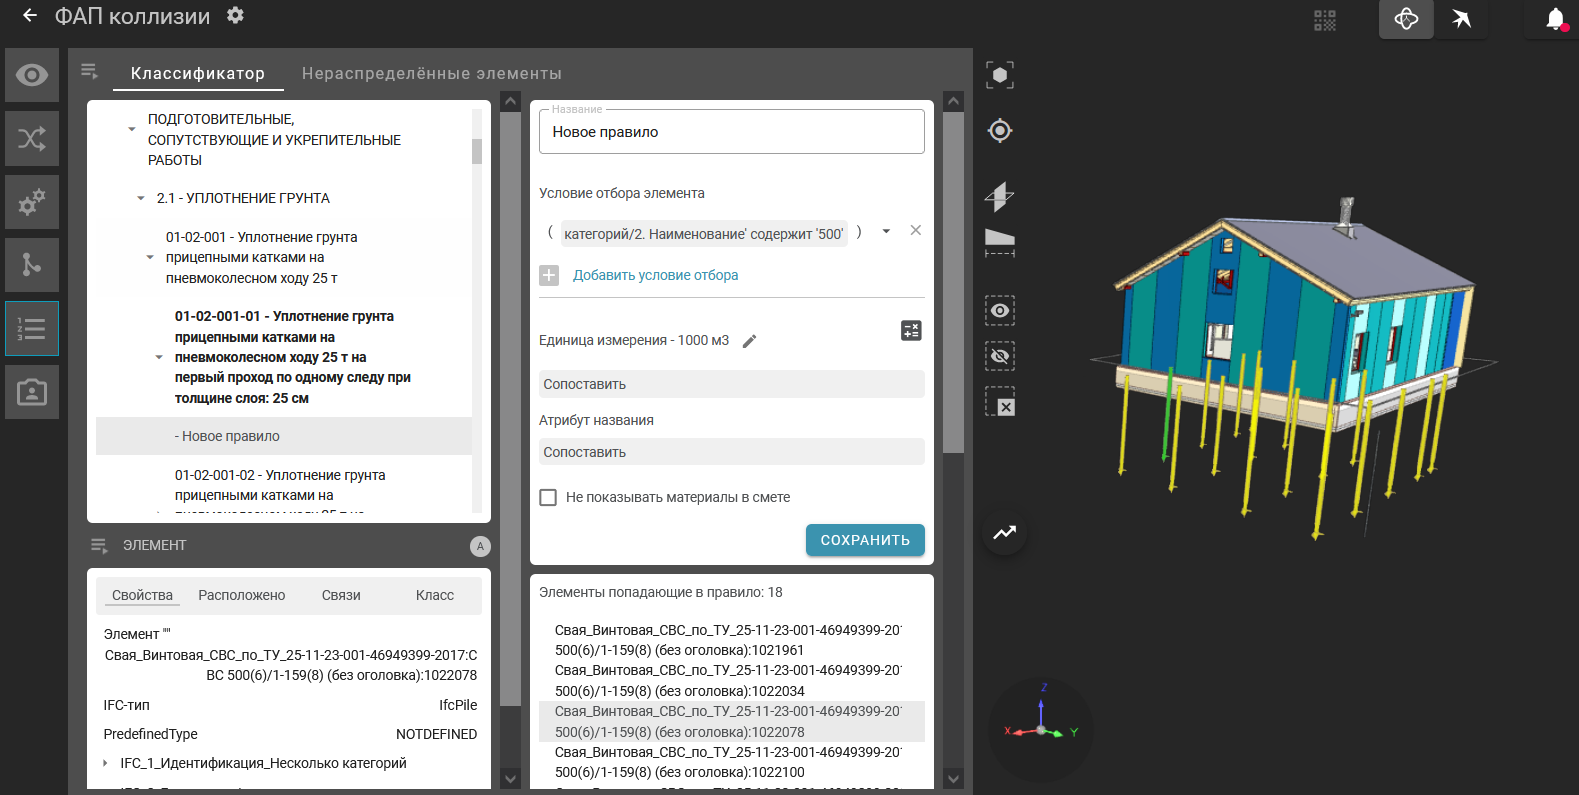Enable 'Не показывать материалы в смете' checkbox
This screenshot has height=795, width=1579.
tap(548, 497)
